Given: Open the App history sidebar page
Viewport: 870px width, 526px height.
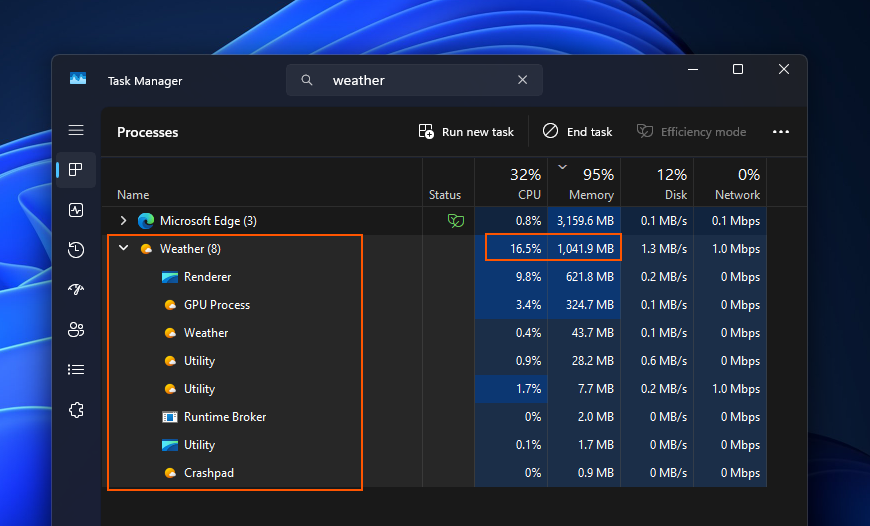Looking at the screenshot, I should pos(76,250).
